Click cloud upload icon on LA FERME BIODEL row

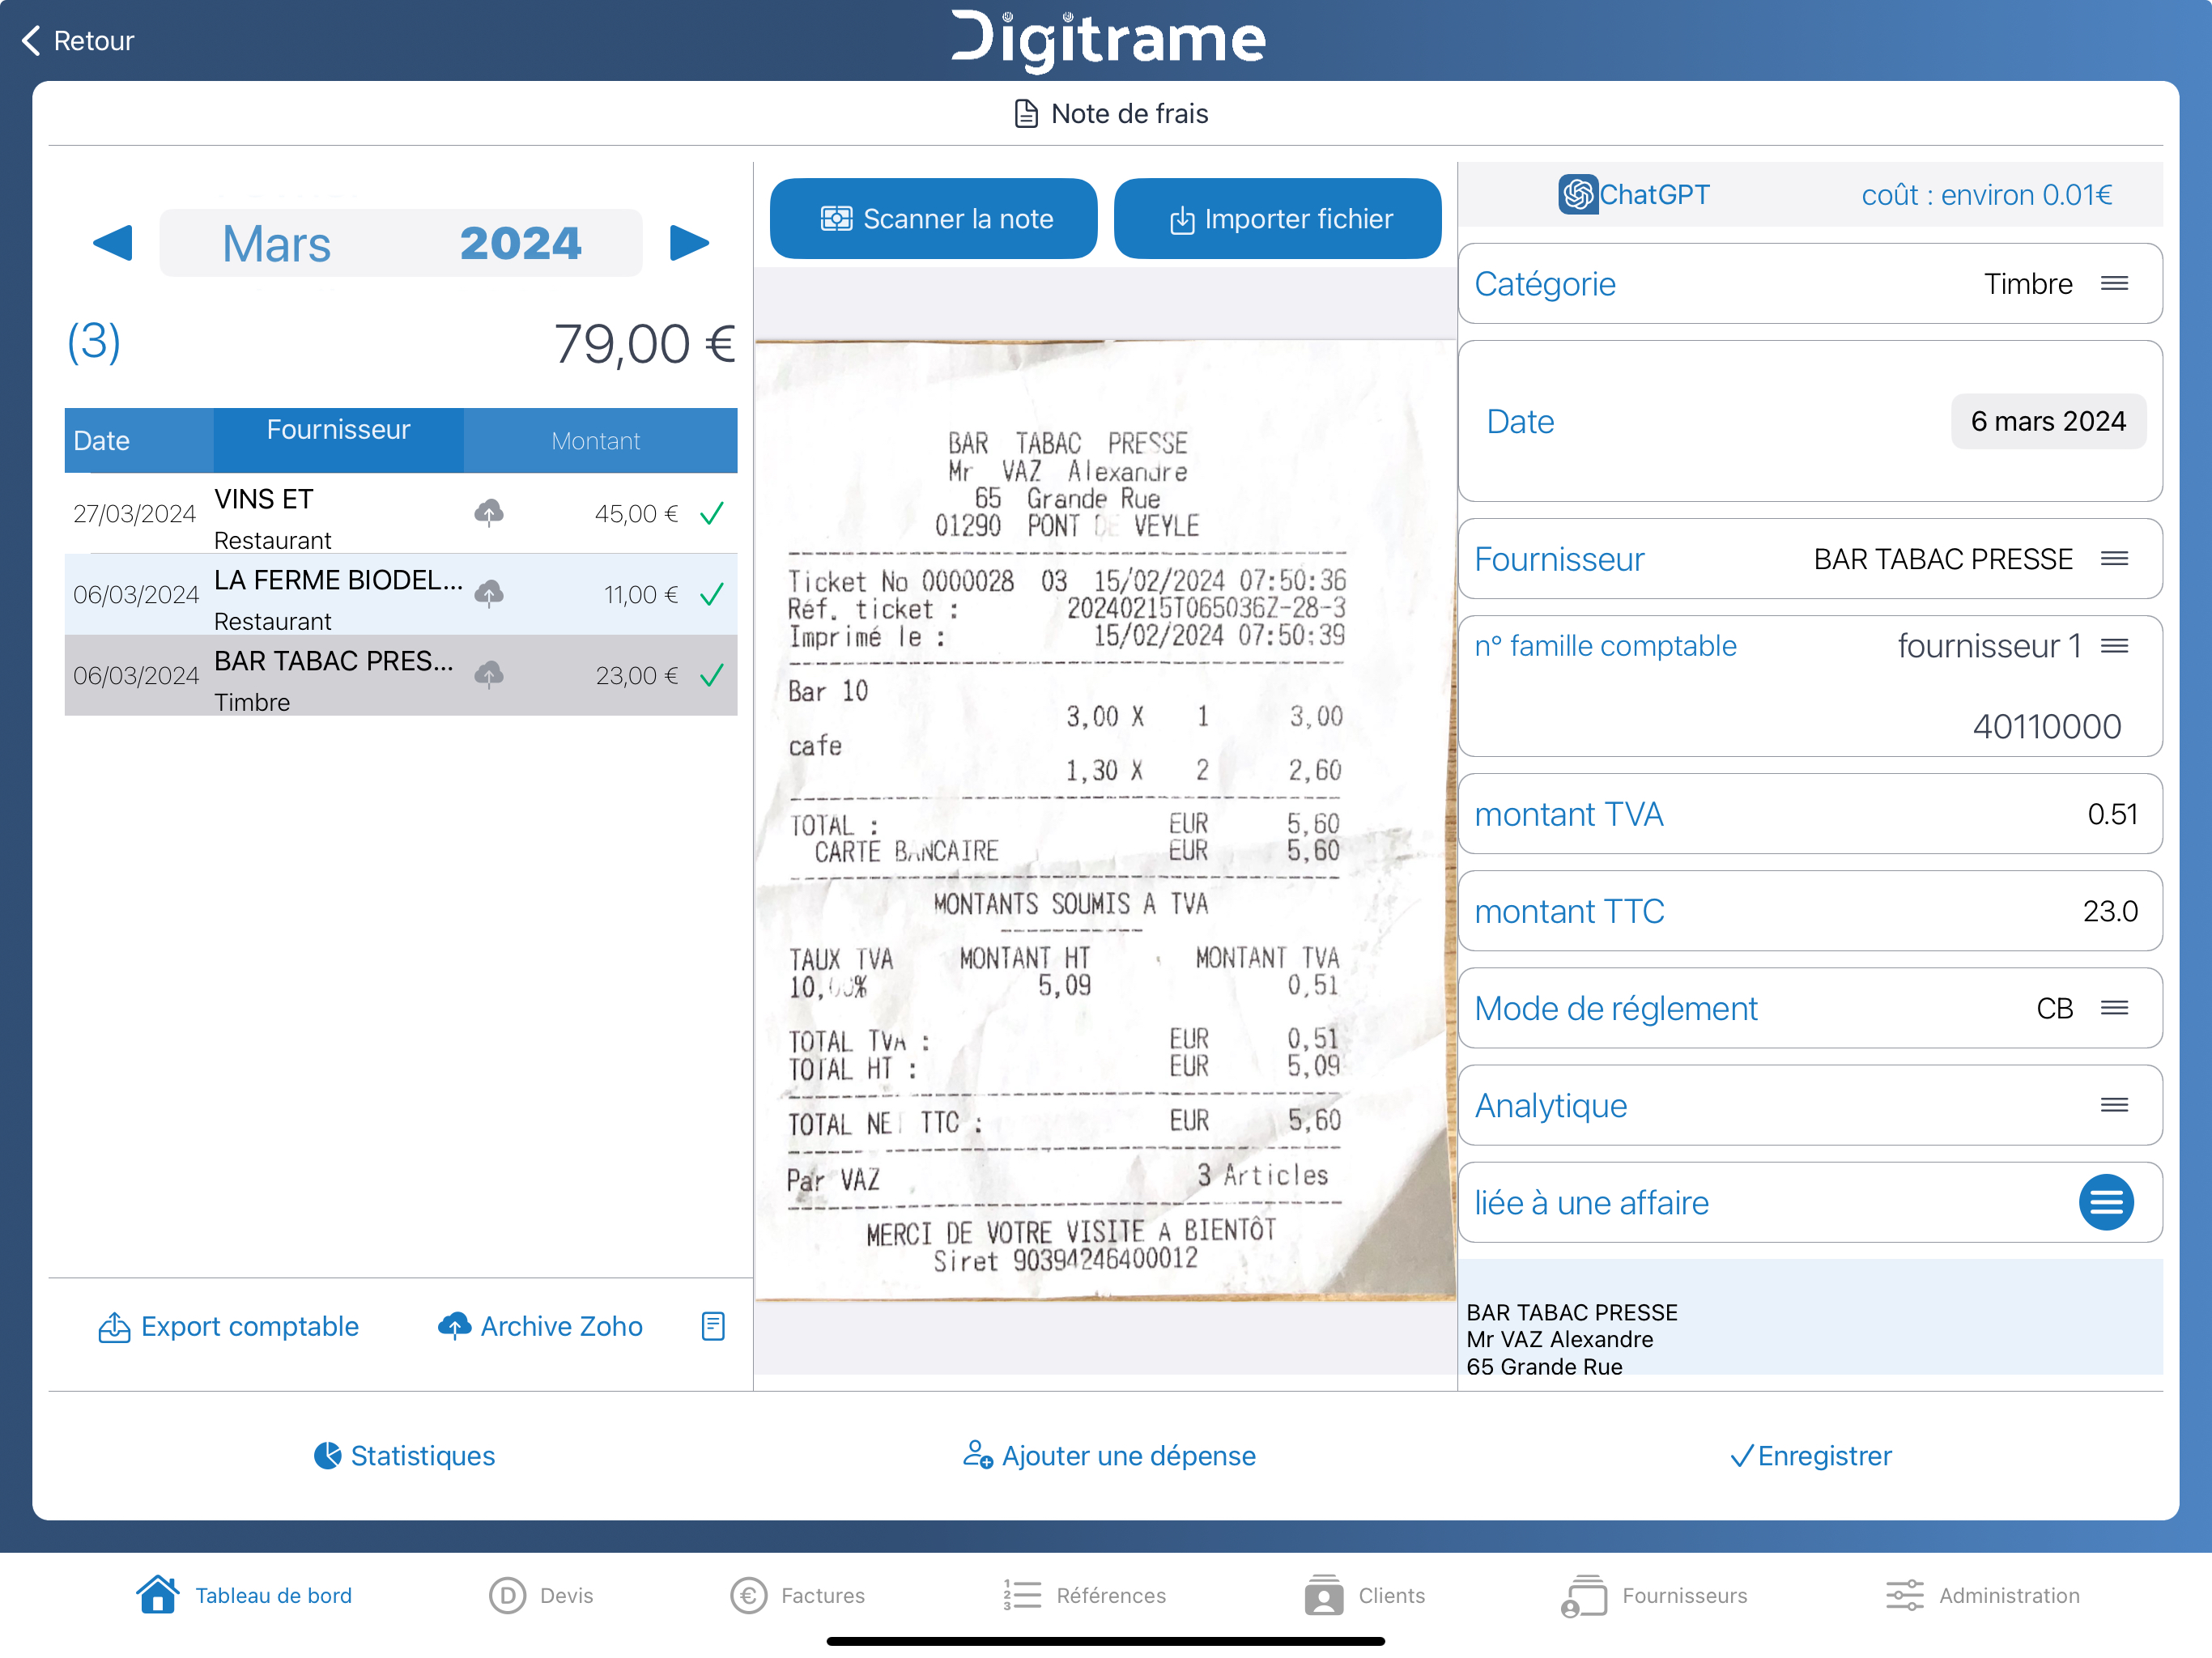click(x=489, y=594)
